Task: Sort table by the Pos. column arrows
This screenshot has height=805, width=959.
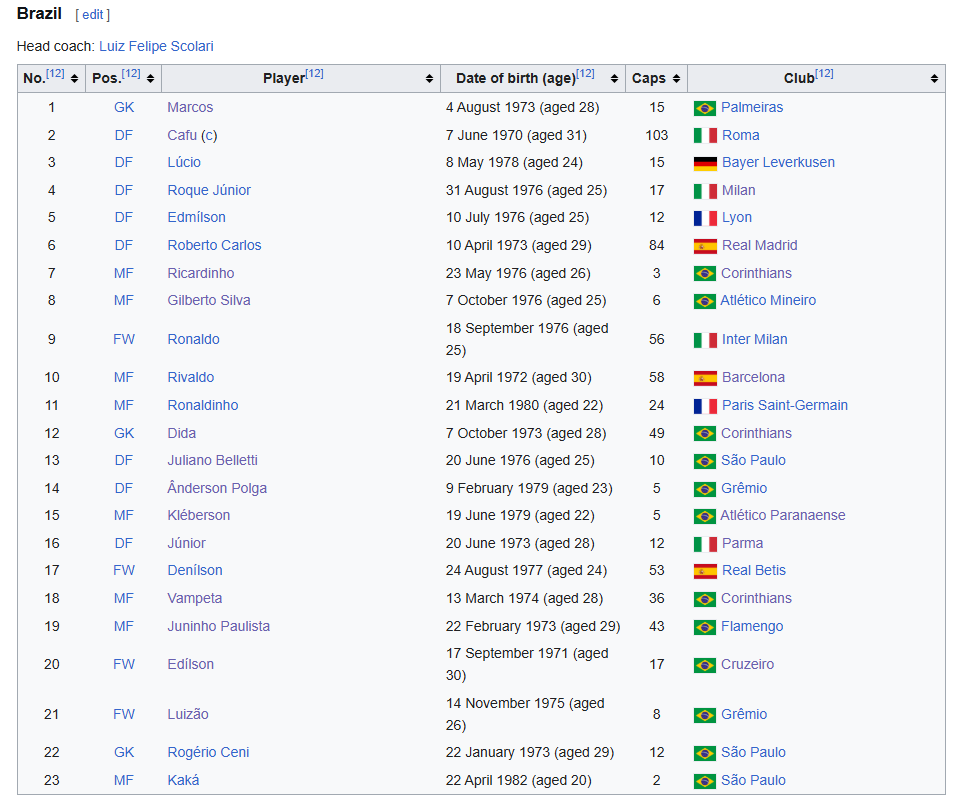Action: pos(150,78)
